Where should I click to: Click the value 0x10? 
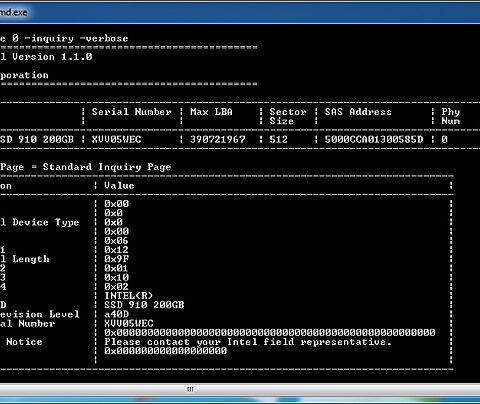116,277
